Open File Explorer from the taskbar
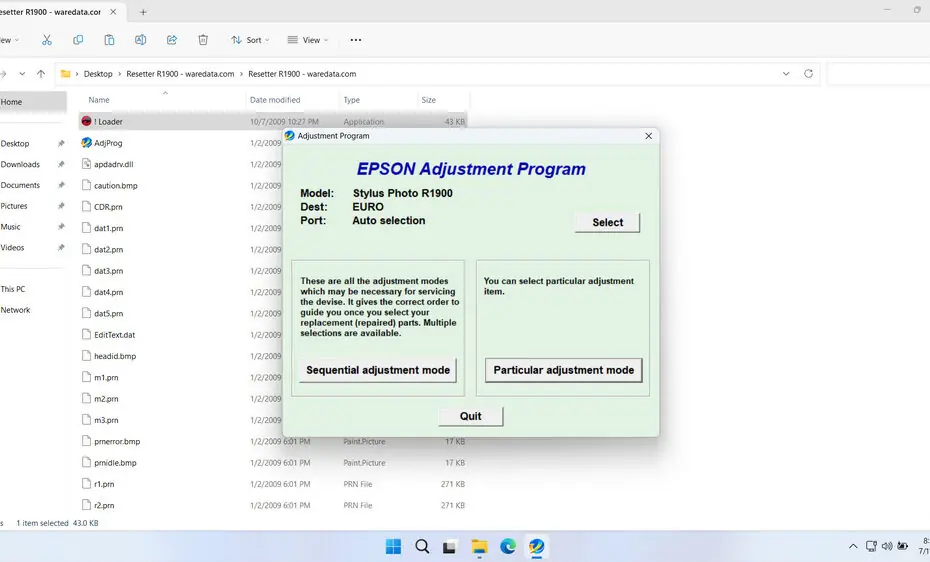The height and width of the screenshot is (562, 930). pyautogui.click(x=479, y=546)
